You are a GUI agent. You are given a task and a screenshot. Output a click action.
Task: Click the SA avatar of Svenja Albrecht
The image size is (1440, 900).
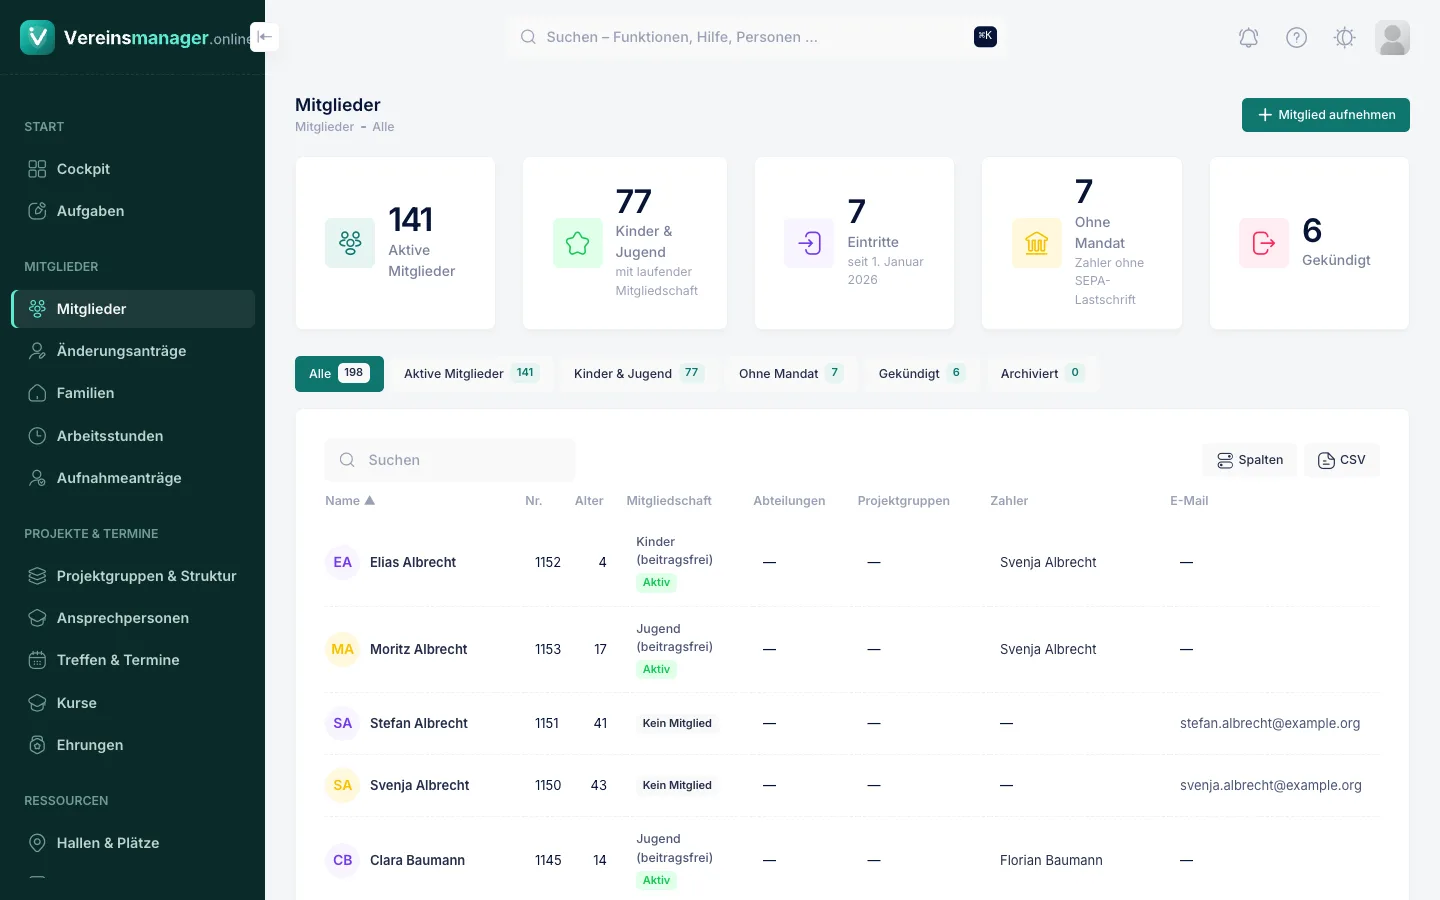tap(343, 785)
